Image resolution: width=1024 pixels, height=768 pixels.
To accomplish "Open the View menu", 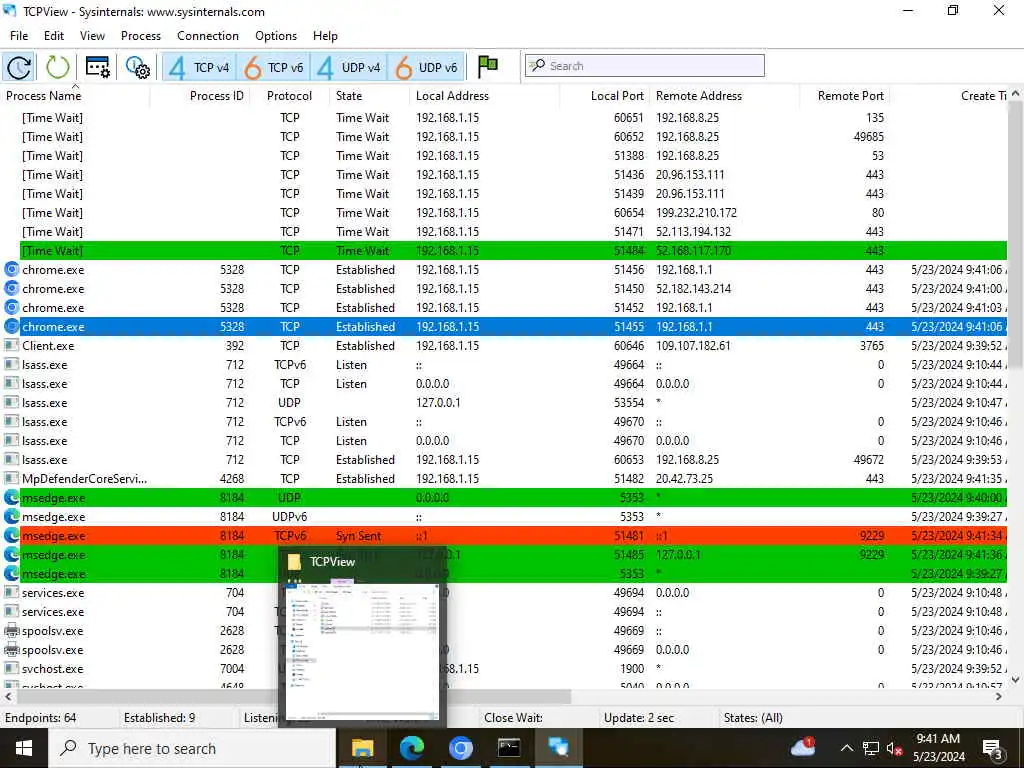I will click(x=92, y=36).
